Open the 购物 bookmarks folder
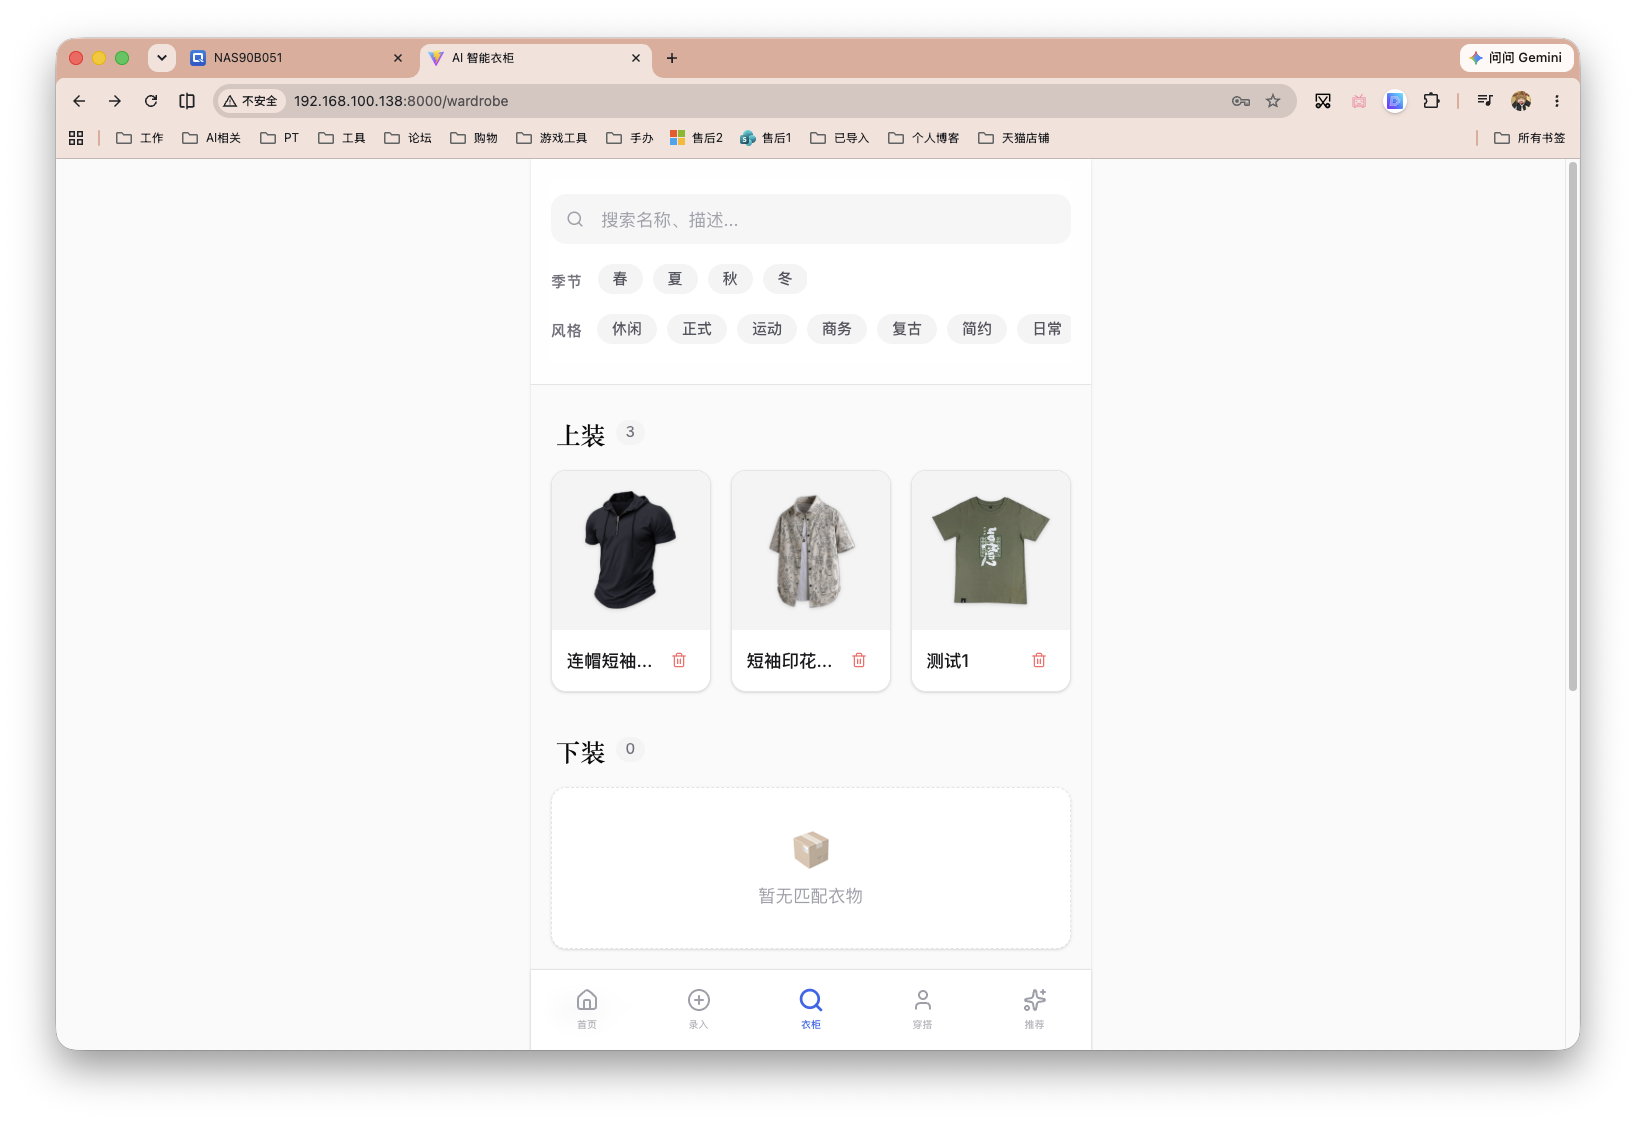 coord(474,138)
